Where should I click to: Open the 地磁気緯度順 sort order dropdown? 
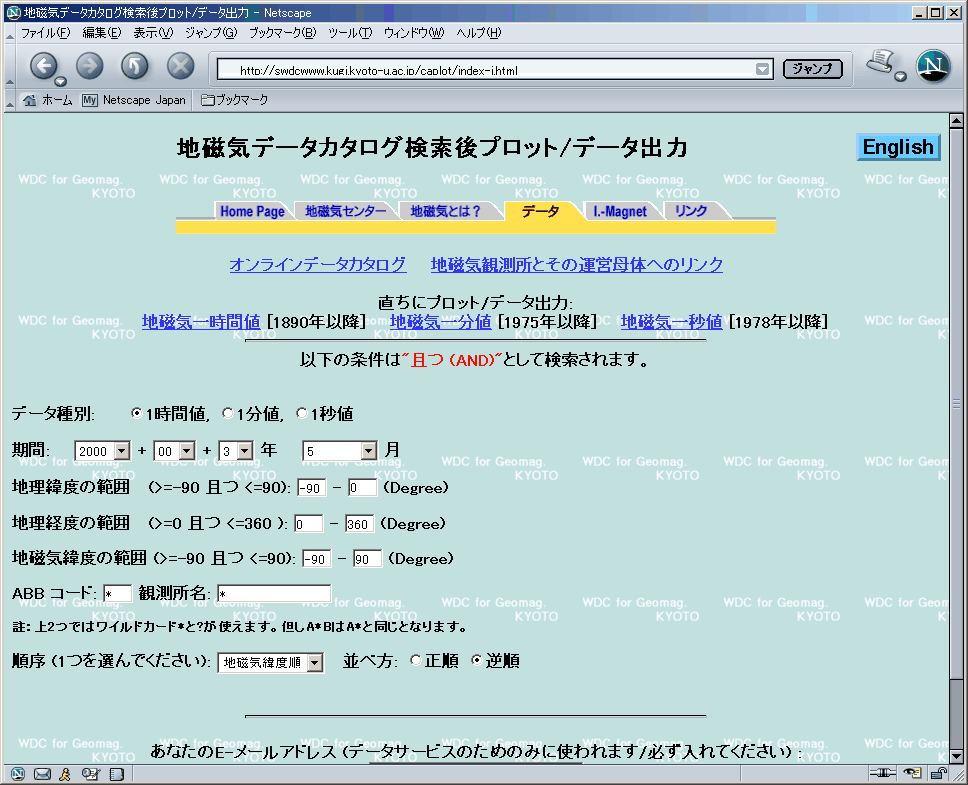[270, 662]
